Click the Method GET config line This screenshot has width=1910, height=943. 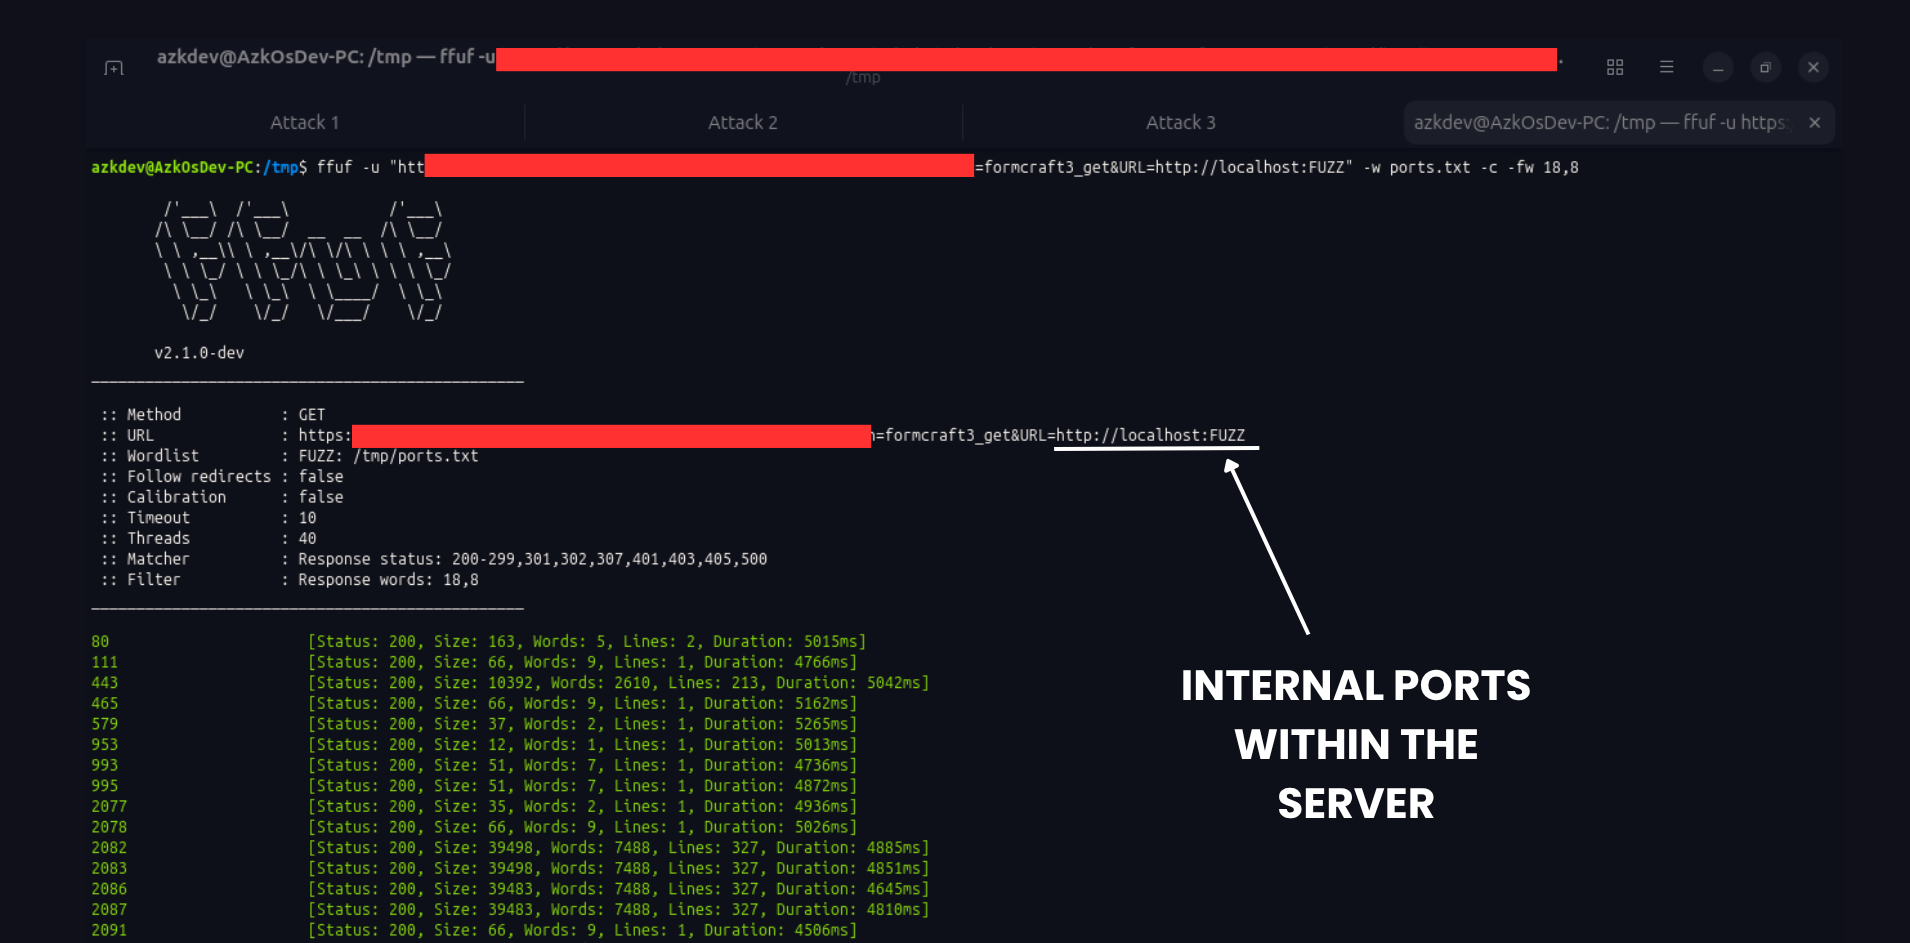point(213,415)
